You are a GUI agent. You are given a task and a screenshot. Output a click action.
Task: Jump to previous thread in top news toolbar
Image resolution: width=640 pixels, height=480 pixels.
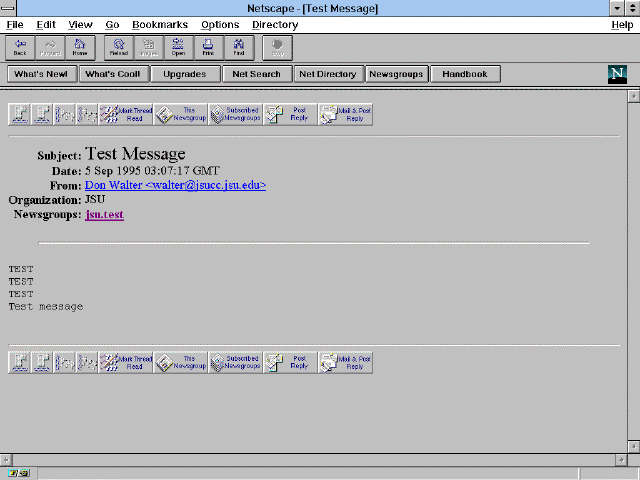click(64, 114)
